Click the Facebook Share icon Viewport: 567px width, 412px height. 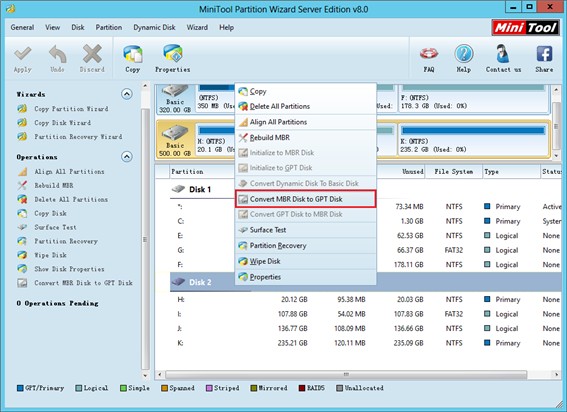tap(544, 54)
